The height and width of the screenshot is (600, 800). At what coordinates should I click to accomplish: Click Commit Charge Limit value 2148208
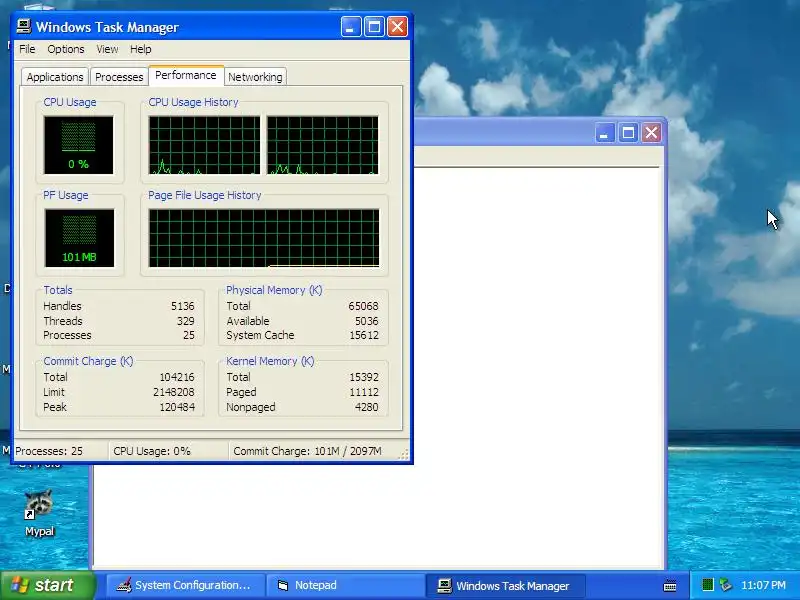click(x=174, y=392)
